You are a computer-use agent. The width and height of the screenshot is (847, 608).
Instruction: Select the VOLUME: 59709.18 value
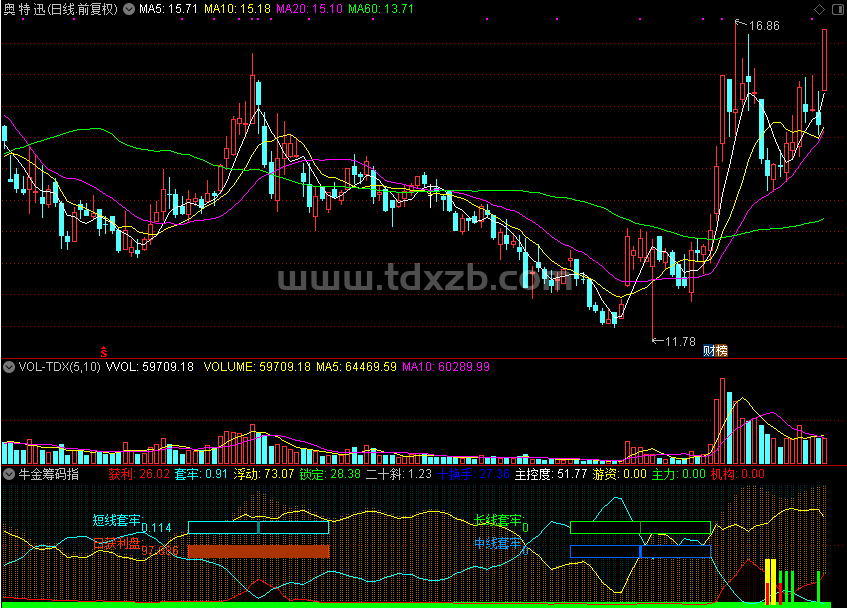click(257, 367)
